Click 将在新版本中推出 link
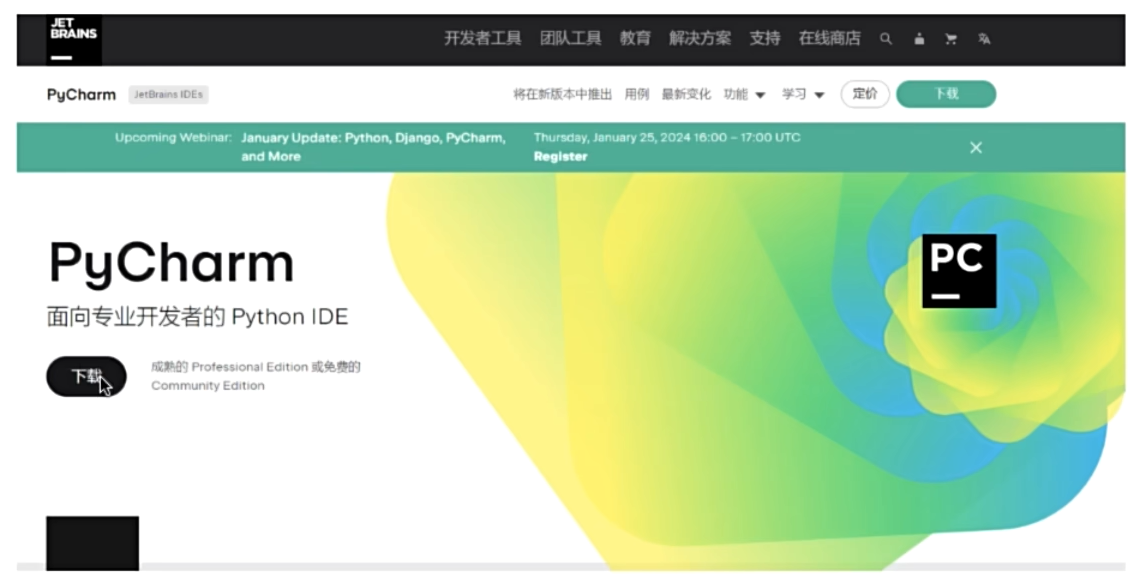Screen dimensions: 1144x580 click(x=563, y=94)
